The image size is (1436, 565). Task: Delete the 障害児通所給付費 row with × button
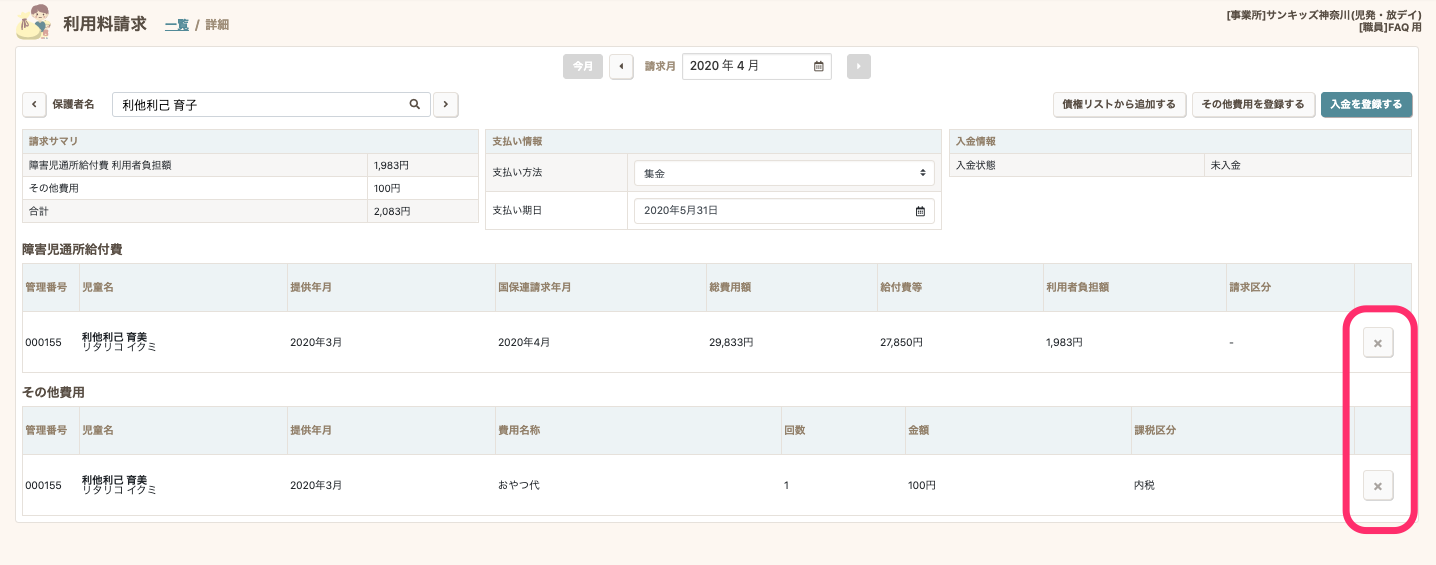[x=1377, y=343]
